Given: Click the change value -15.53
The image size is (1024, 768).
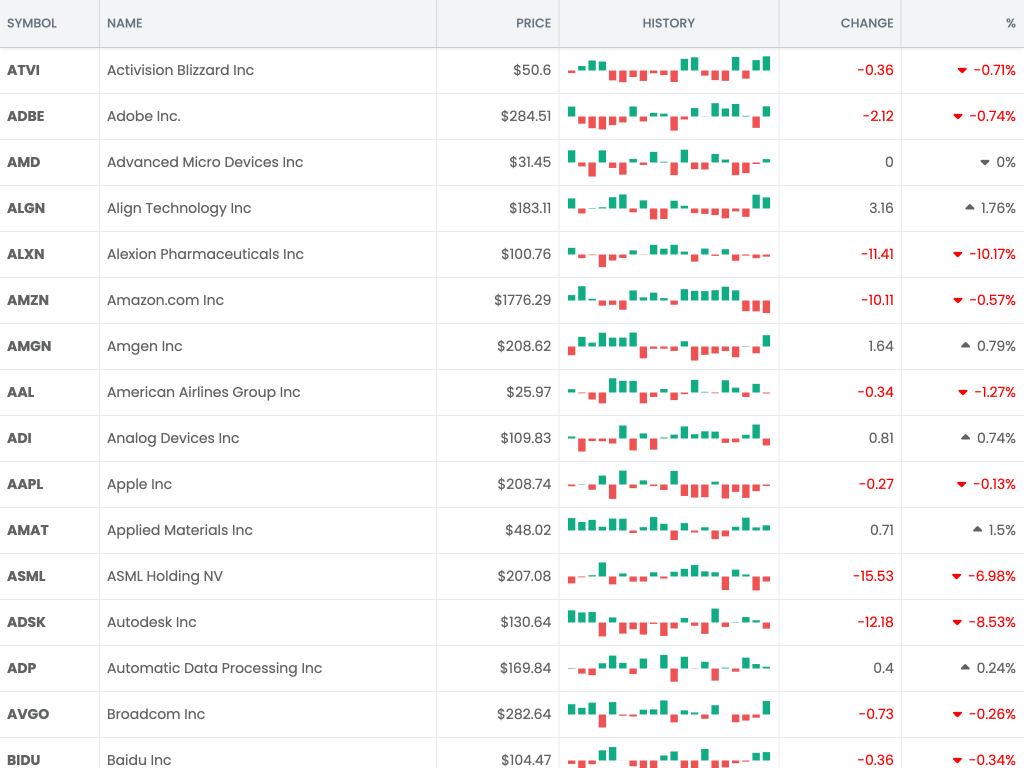Looking at the screenshot, I should pos(873,576).
